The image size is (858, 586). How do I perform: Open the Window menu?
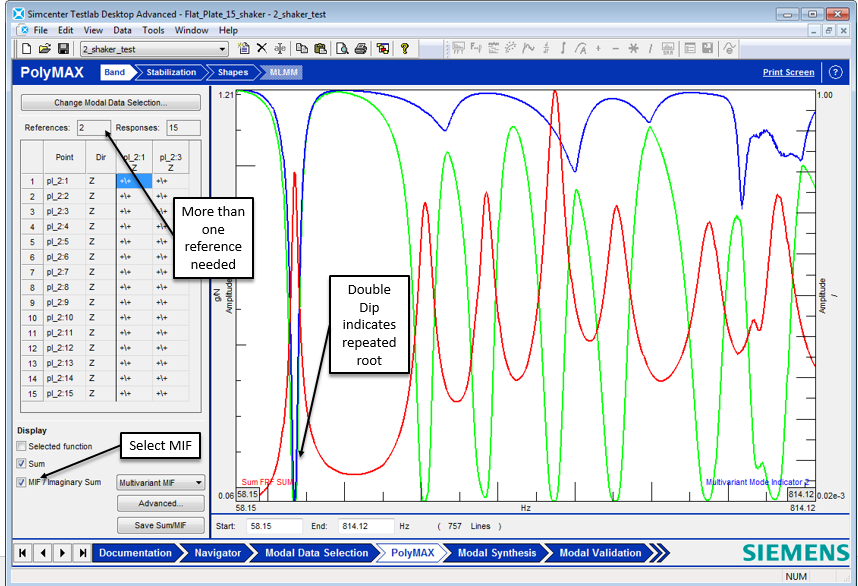(x=192, y=31)
